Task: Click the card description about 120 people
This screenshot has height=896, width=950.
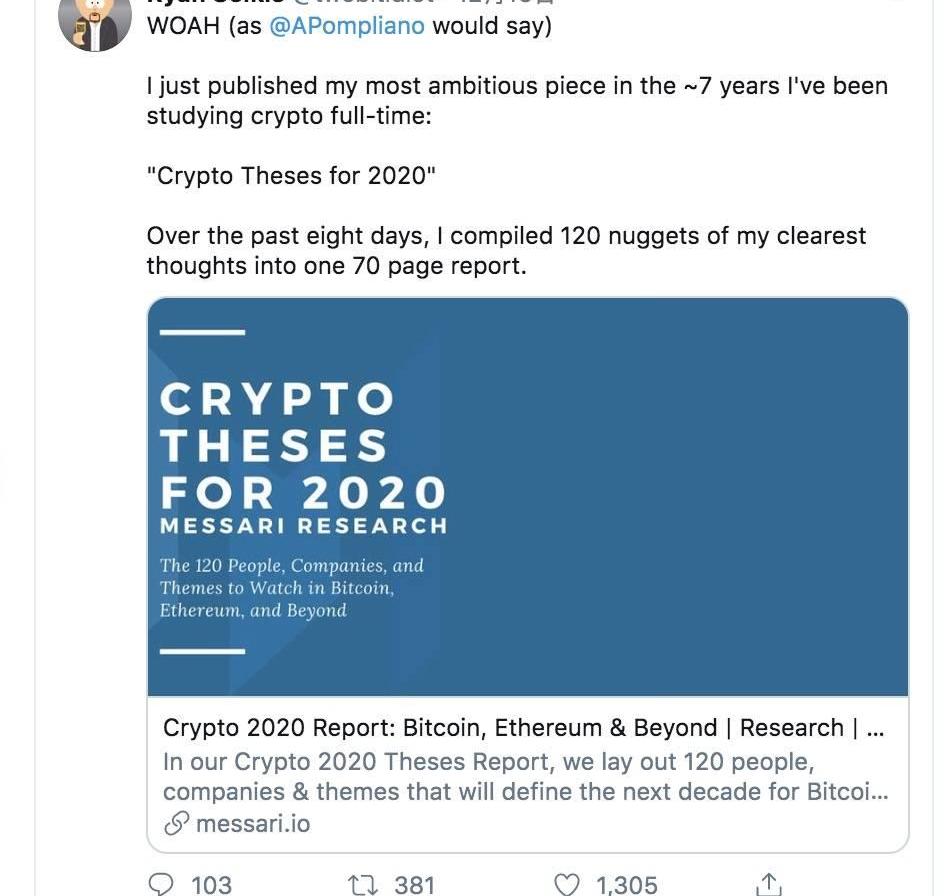Action: [525, 777]
